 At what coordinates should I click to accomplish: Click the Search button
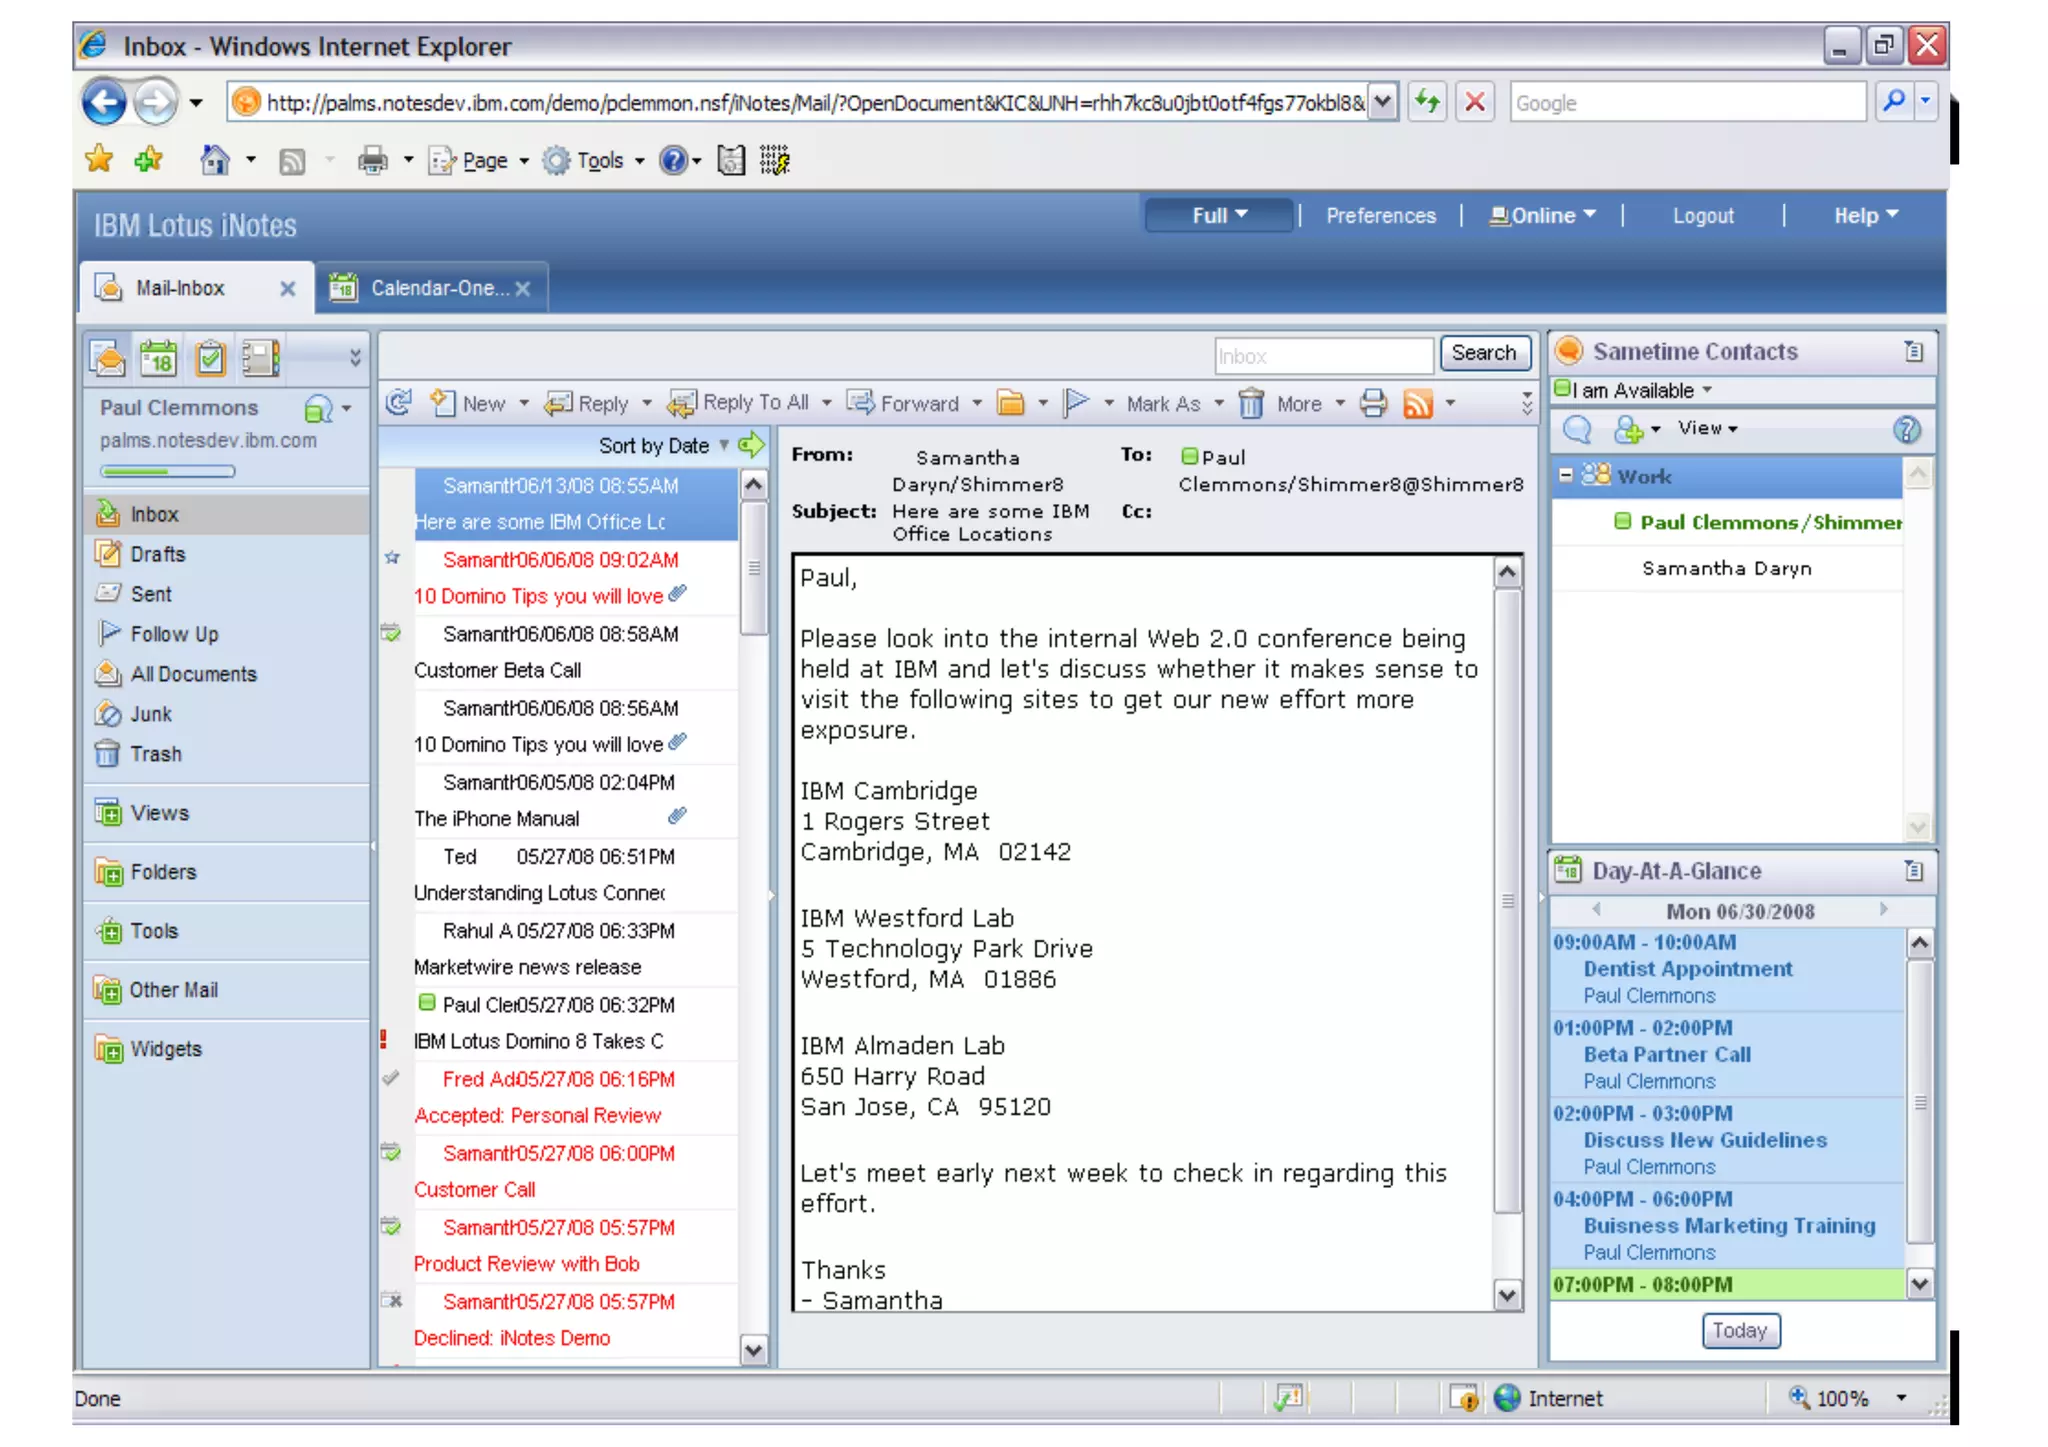tap(1483, 352)
